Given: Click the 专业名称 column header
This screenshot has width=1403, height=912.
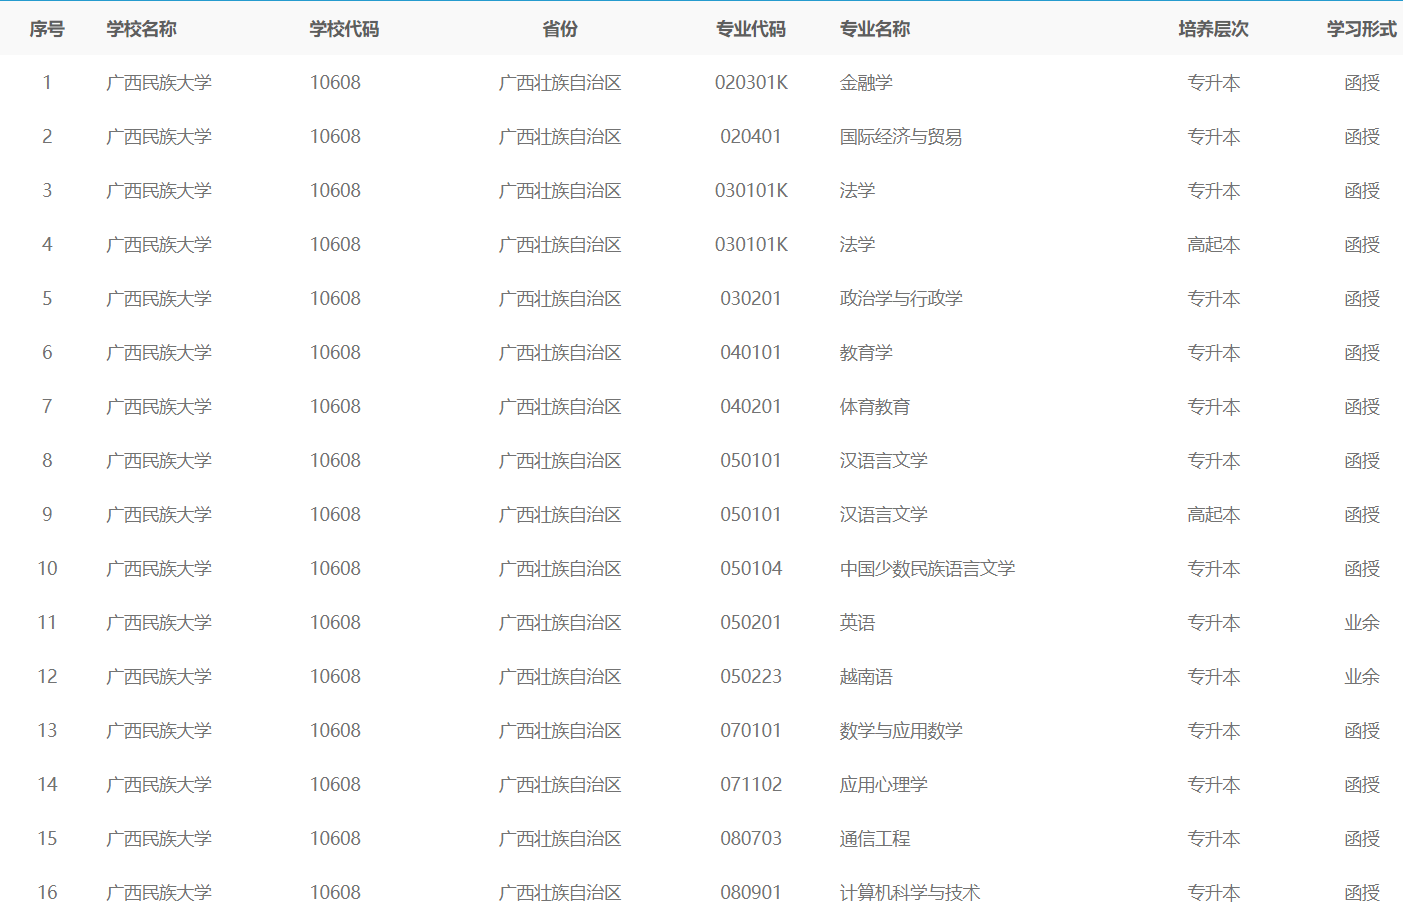Looking at the screenshot, I should [x=875, y=29].
